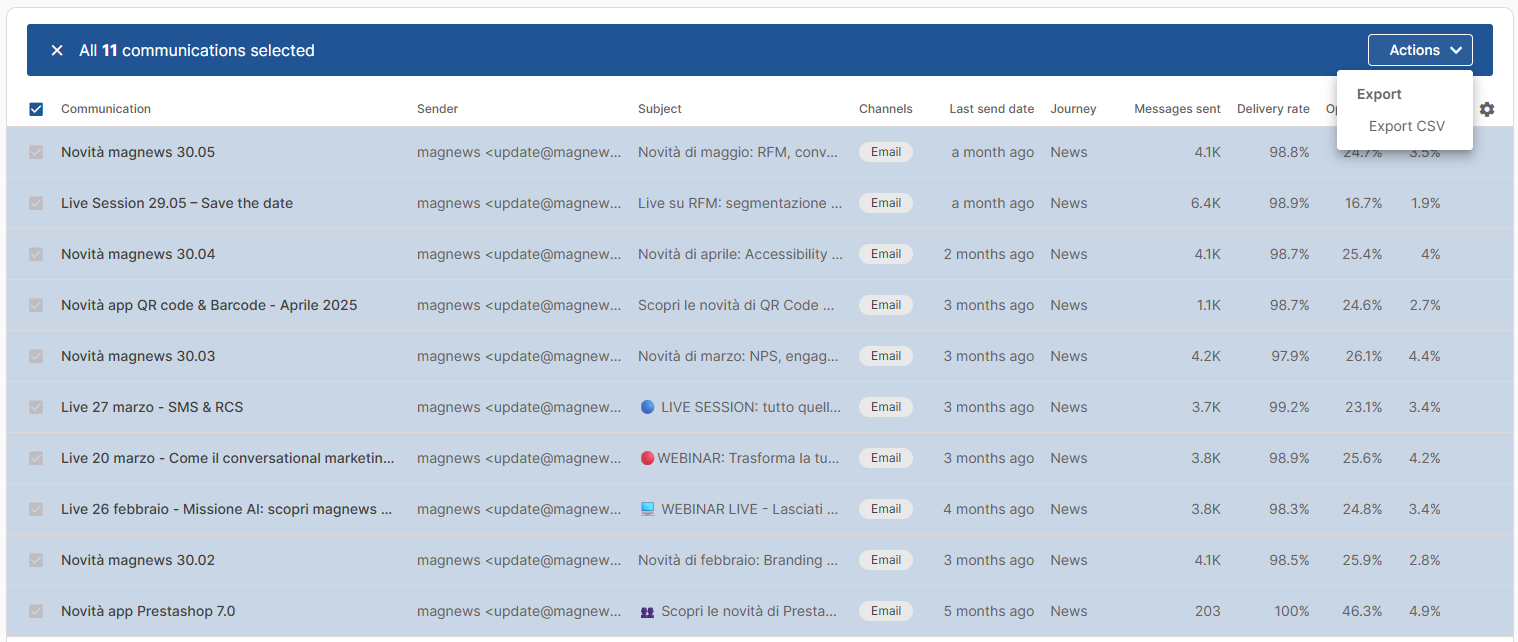This screenshot has width=1518, height=642.
Task: Choose Export CSV from the menu
Action: 1406,126
